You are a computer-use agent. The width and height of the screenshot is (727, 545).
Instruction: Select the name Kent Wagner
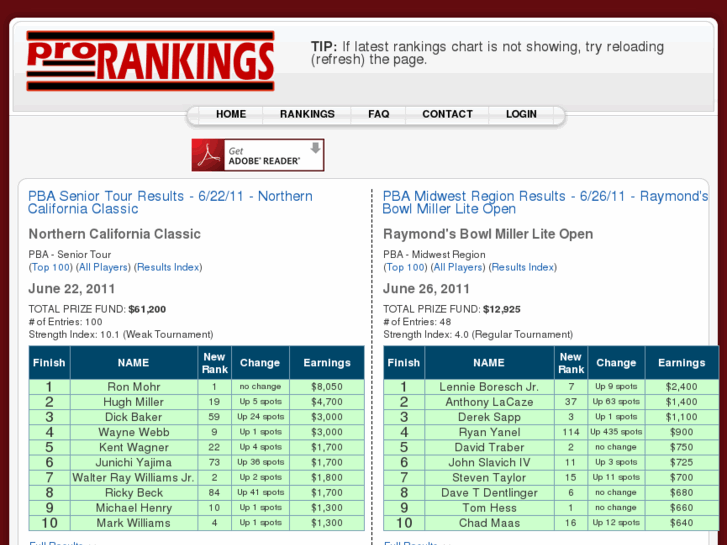134,448
